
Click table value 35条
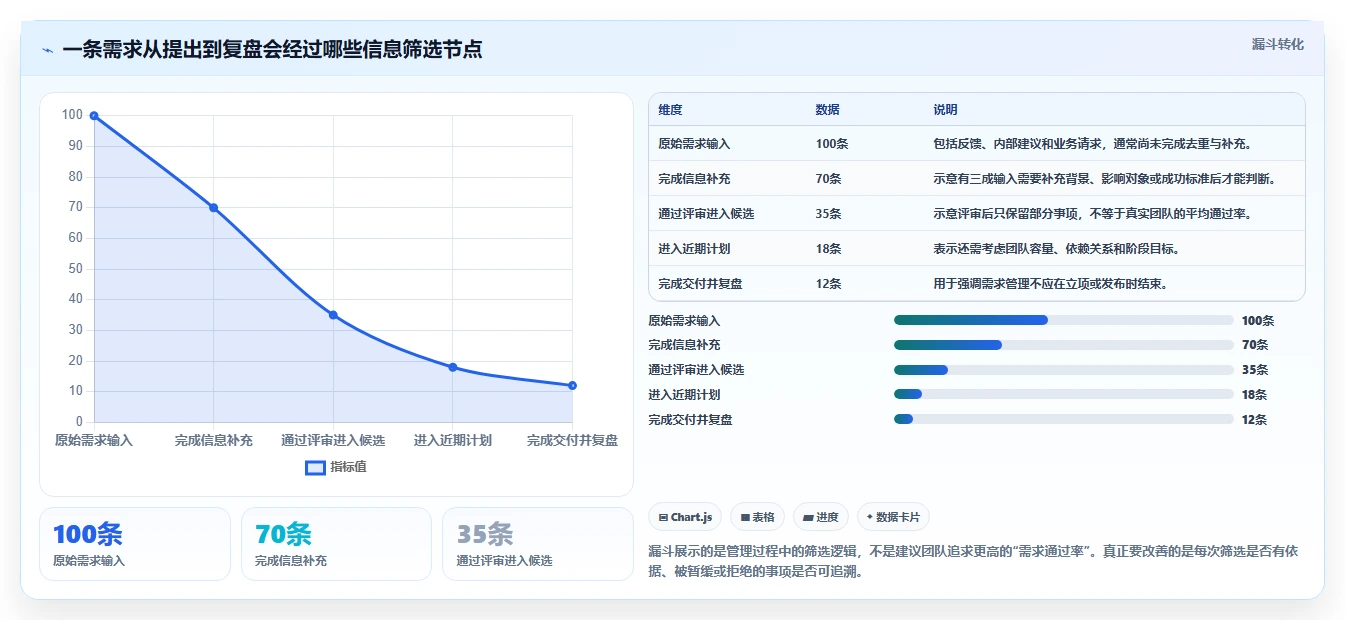coord(828,214)
